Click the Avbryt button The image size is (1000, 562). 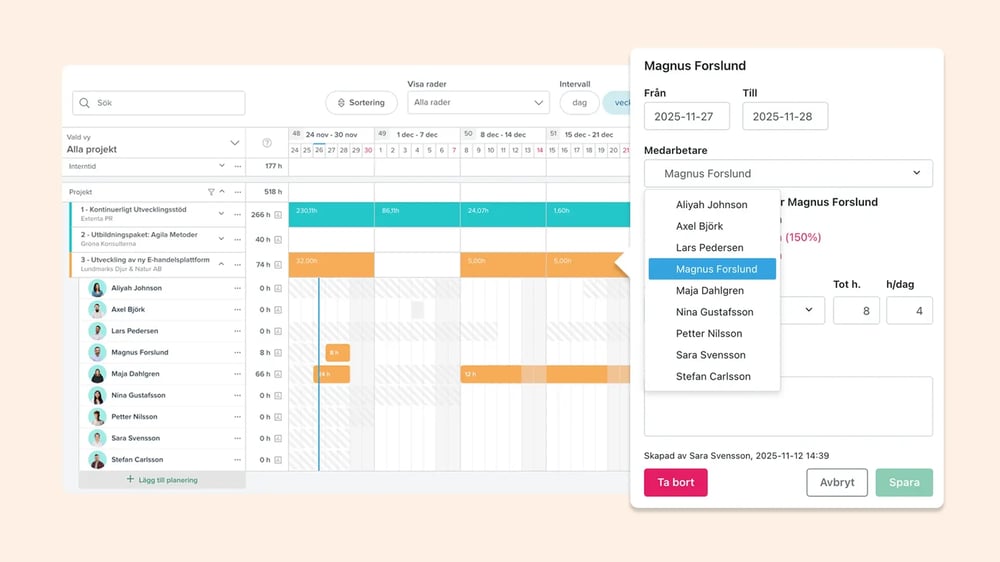click(x=836, y=482)
